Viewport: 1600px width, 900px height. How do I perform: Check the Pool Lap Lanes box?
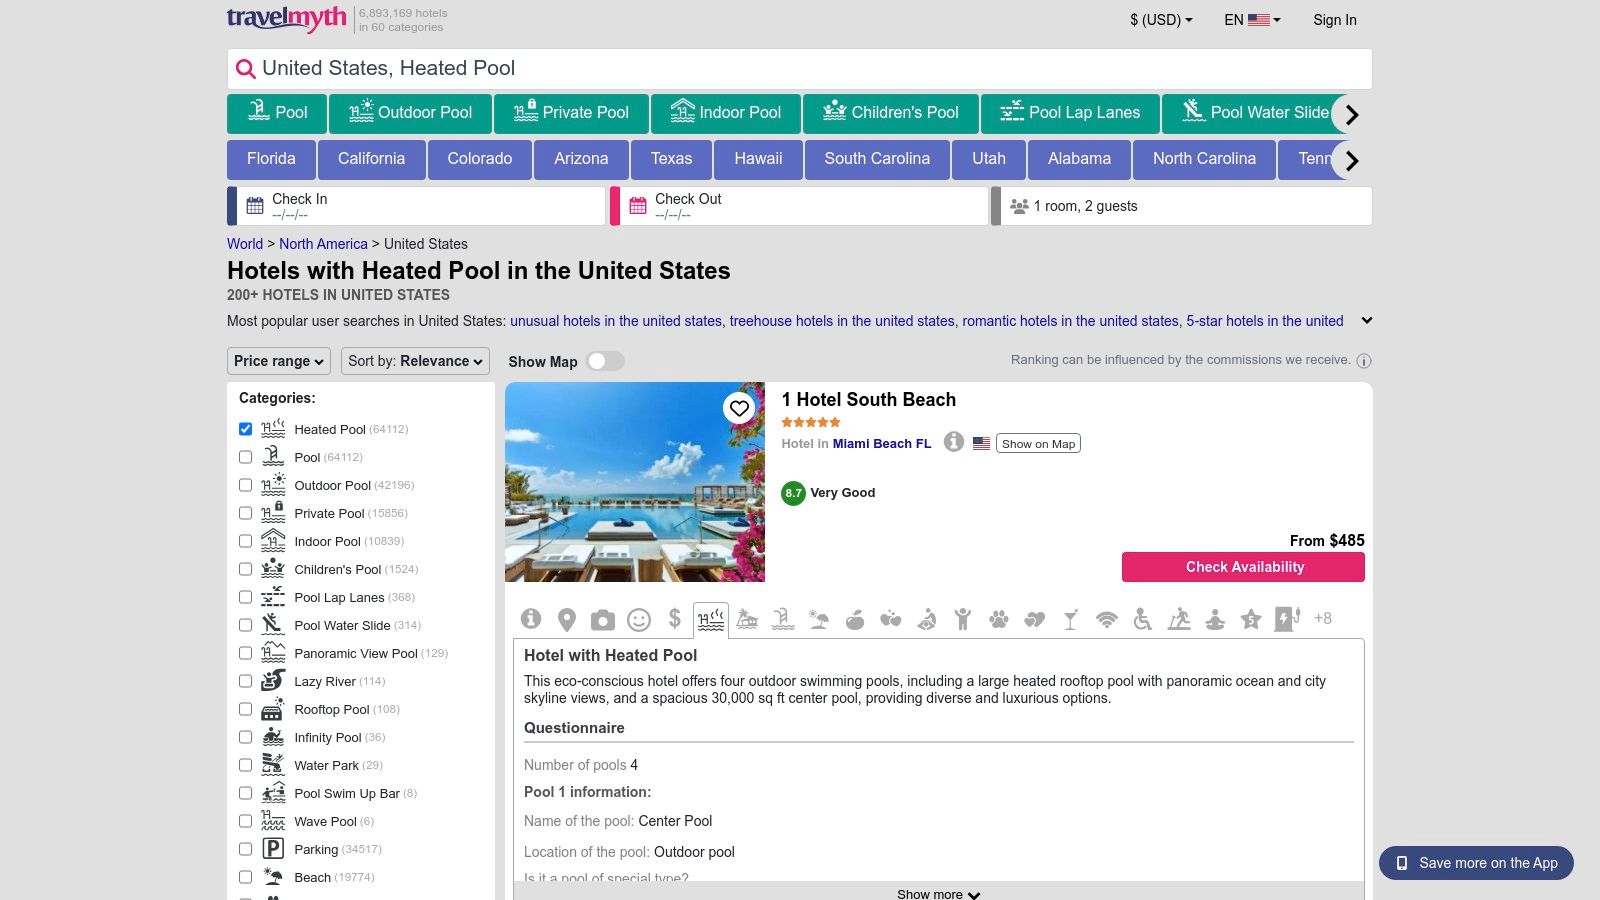pos(245,597)
